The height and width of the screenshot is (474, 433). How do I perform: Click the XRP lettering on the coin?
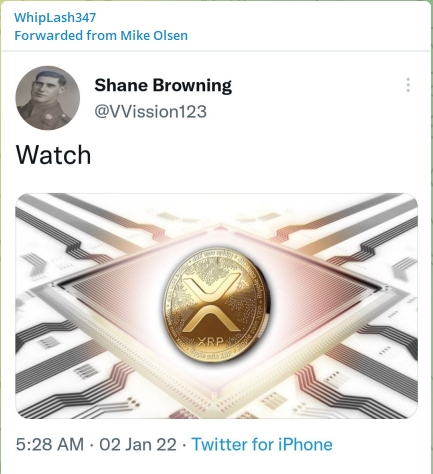tap(211, 341)
